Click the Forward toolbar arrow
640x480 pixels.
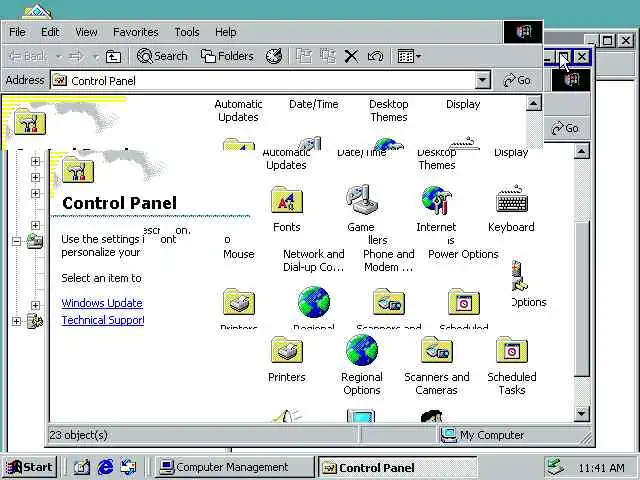pyautogui.click(x=76, y=56)
